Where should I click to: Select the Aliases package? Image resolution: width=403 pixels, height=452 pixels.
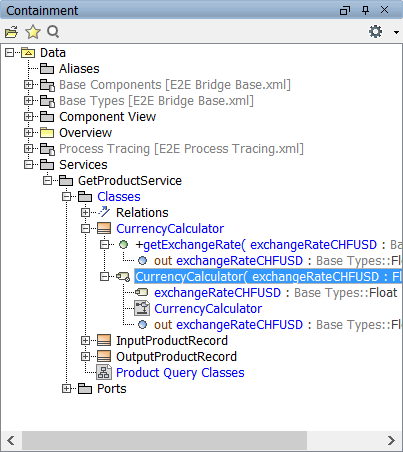click(x=79, y=69)
